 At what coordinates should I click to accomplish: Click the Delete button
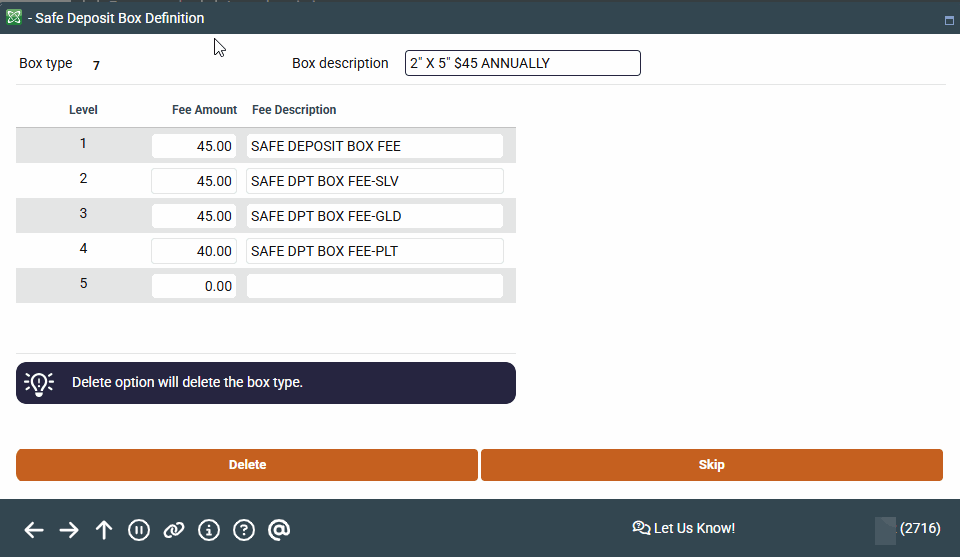pyautogui.click(x=247, y=465)
